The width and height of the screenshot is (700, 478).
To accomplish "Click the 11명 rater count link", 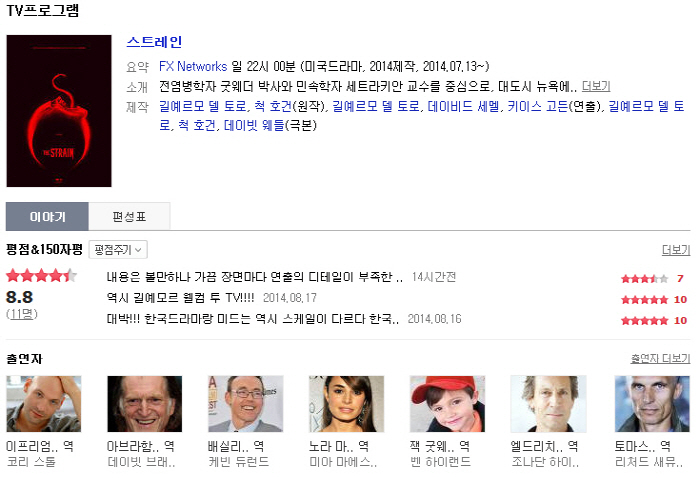I will (21, 314).
